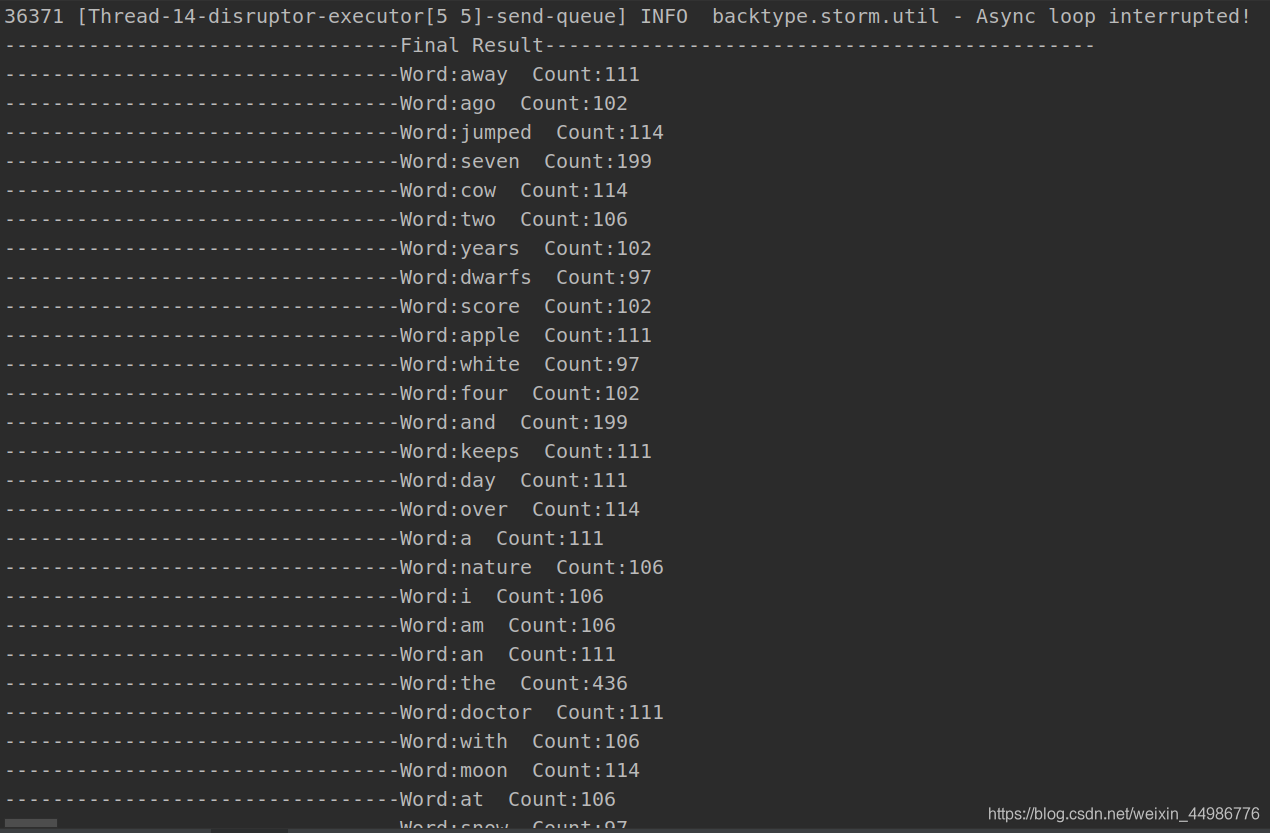Click the 'Word:four Count:102' line
Viewport: 1270px width, 833px height.
click(x=321, y=393)
